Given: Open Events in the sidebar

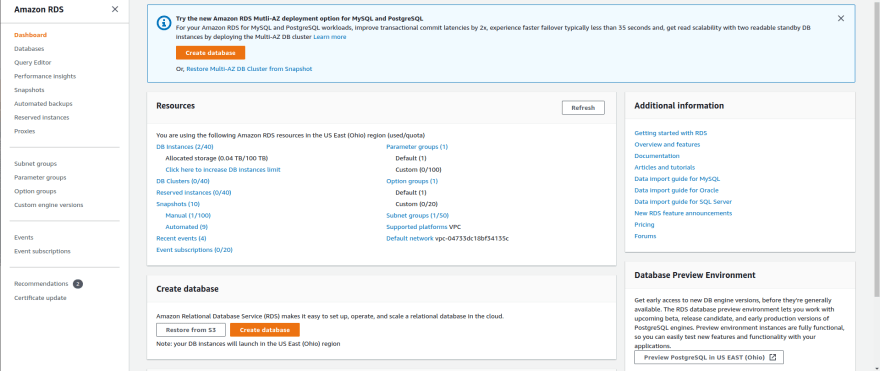Looking at the screenshot, I should pos(24,237).
